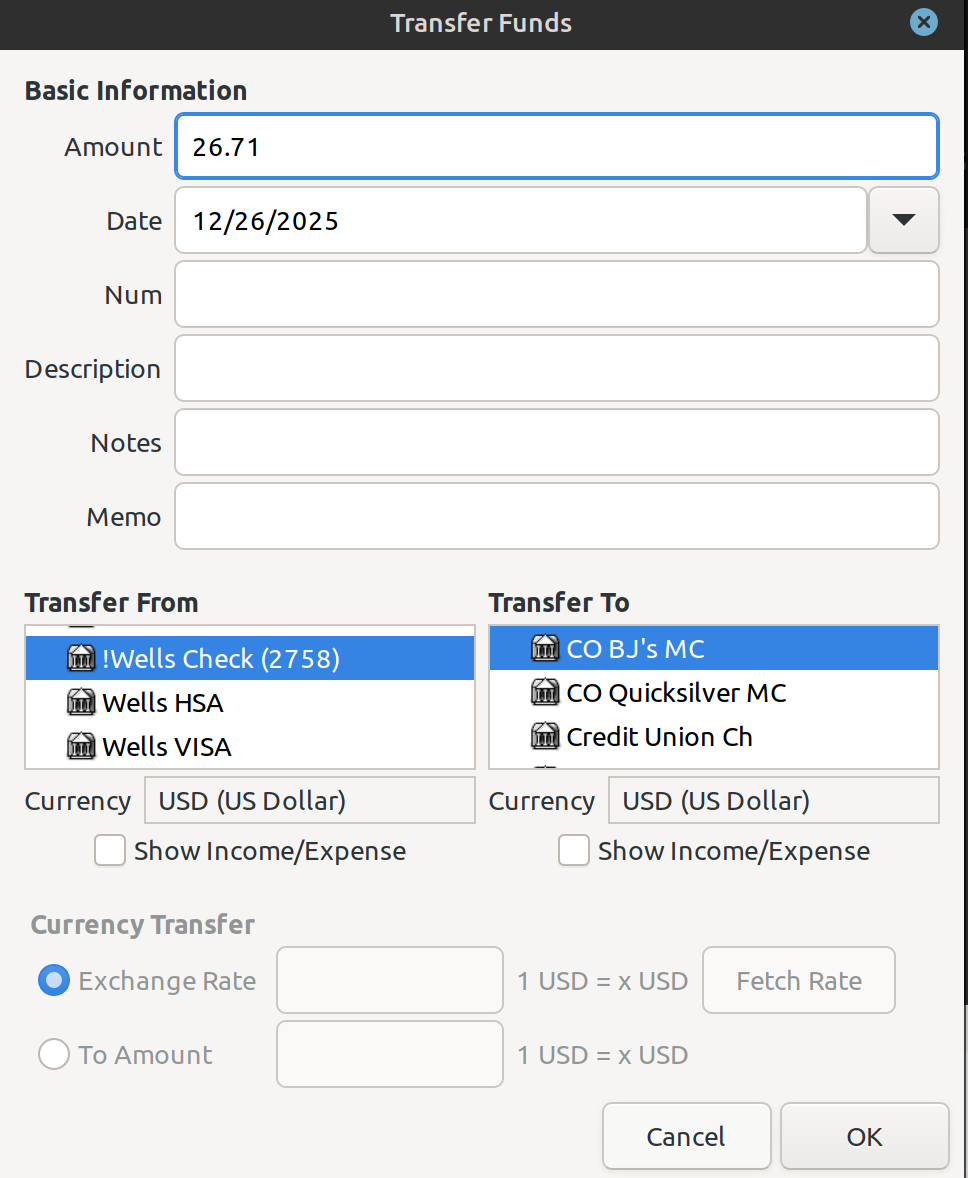Click the bank icon beside Credit Union Ch
This screenshot has height=1178, width=968.
[x=545, y=737]
